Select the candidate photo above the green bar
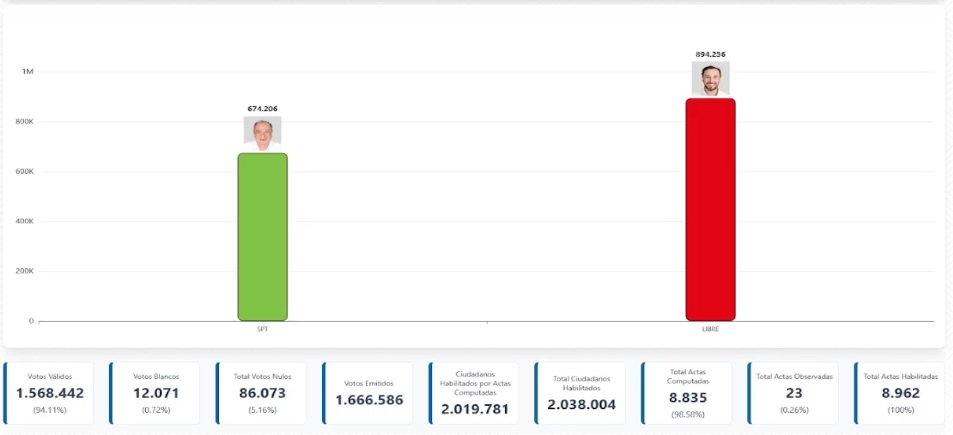Viewport: 953px width, 435px height. (262, 132)
